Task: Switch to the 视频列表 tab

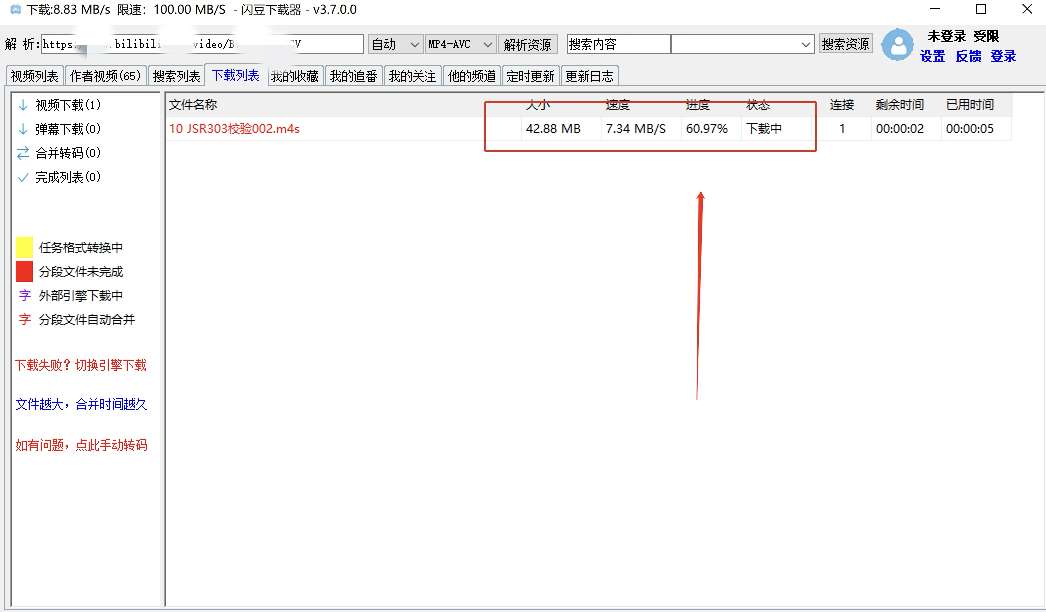Action: [35, 76]
